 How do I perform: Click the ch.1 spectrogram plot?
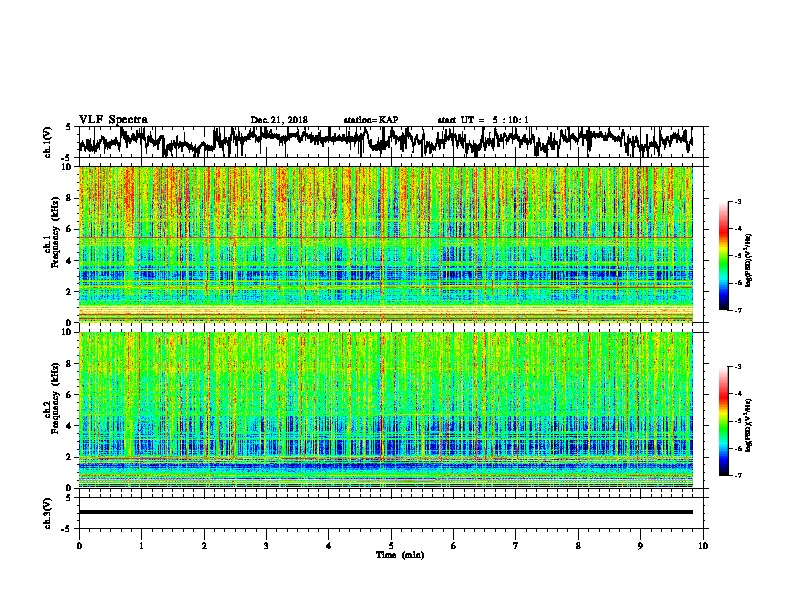(386, 244)
